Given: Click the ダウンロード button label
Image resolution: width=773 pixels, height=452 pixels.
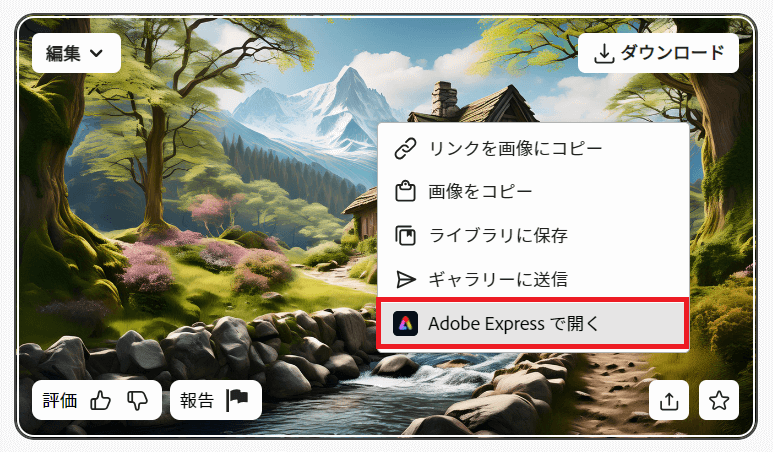Looking at the screenshot, I should point(672,52).
